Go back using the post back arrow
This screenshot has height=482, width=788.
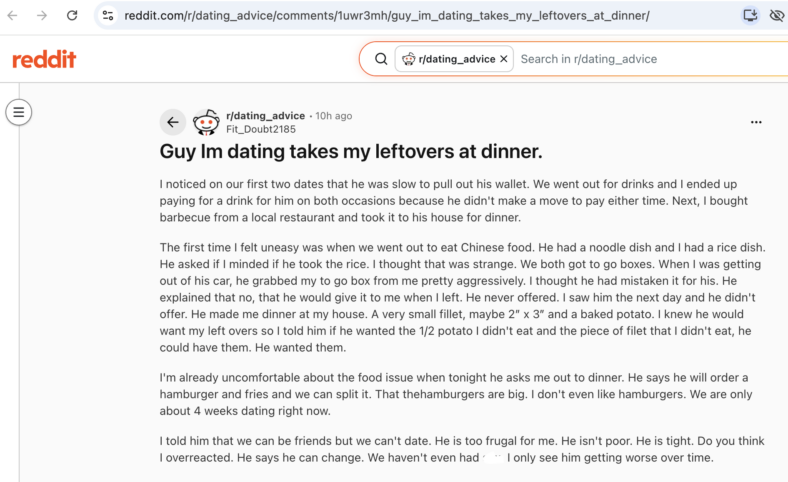point(173,122)
